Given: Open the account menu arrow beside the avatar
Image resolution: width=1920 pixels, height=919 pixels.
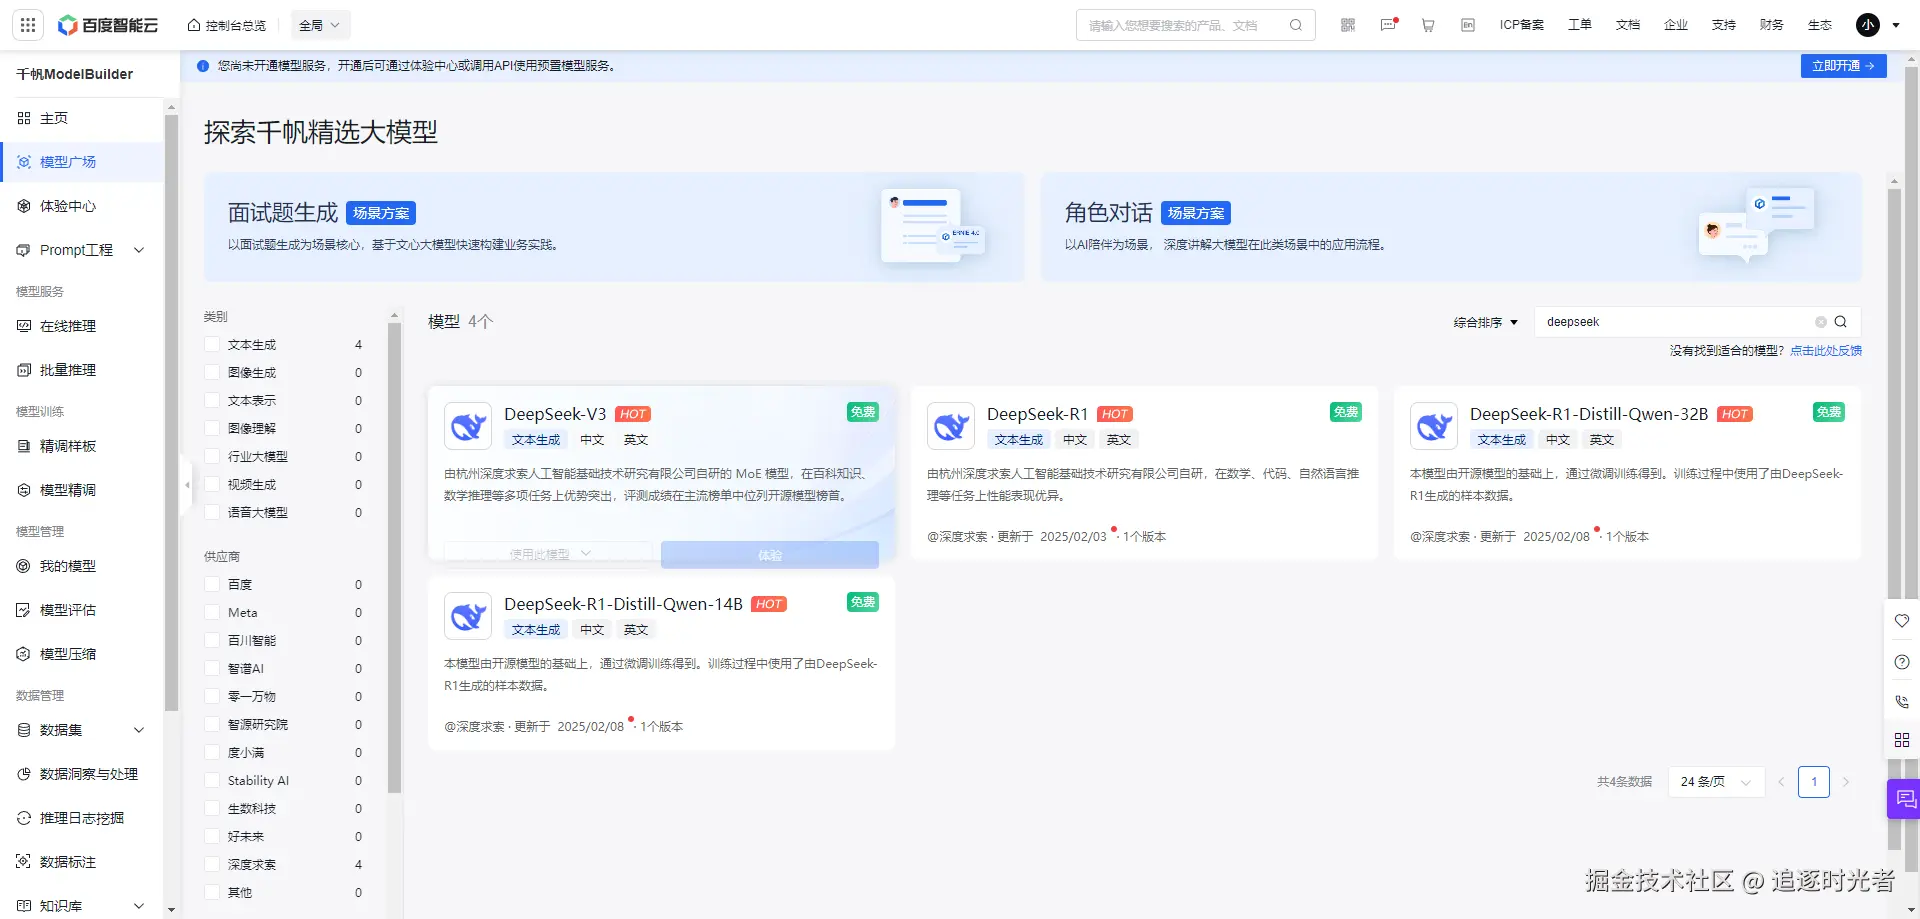Looking at the screenshot, I should (1896, 25).
